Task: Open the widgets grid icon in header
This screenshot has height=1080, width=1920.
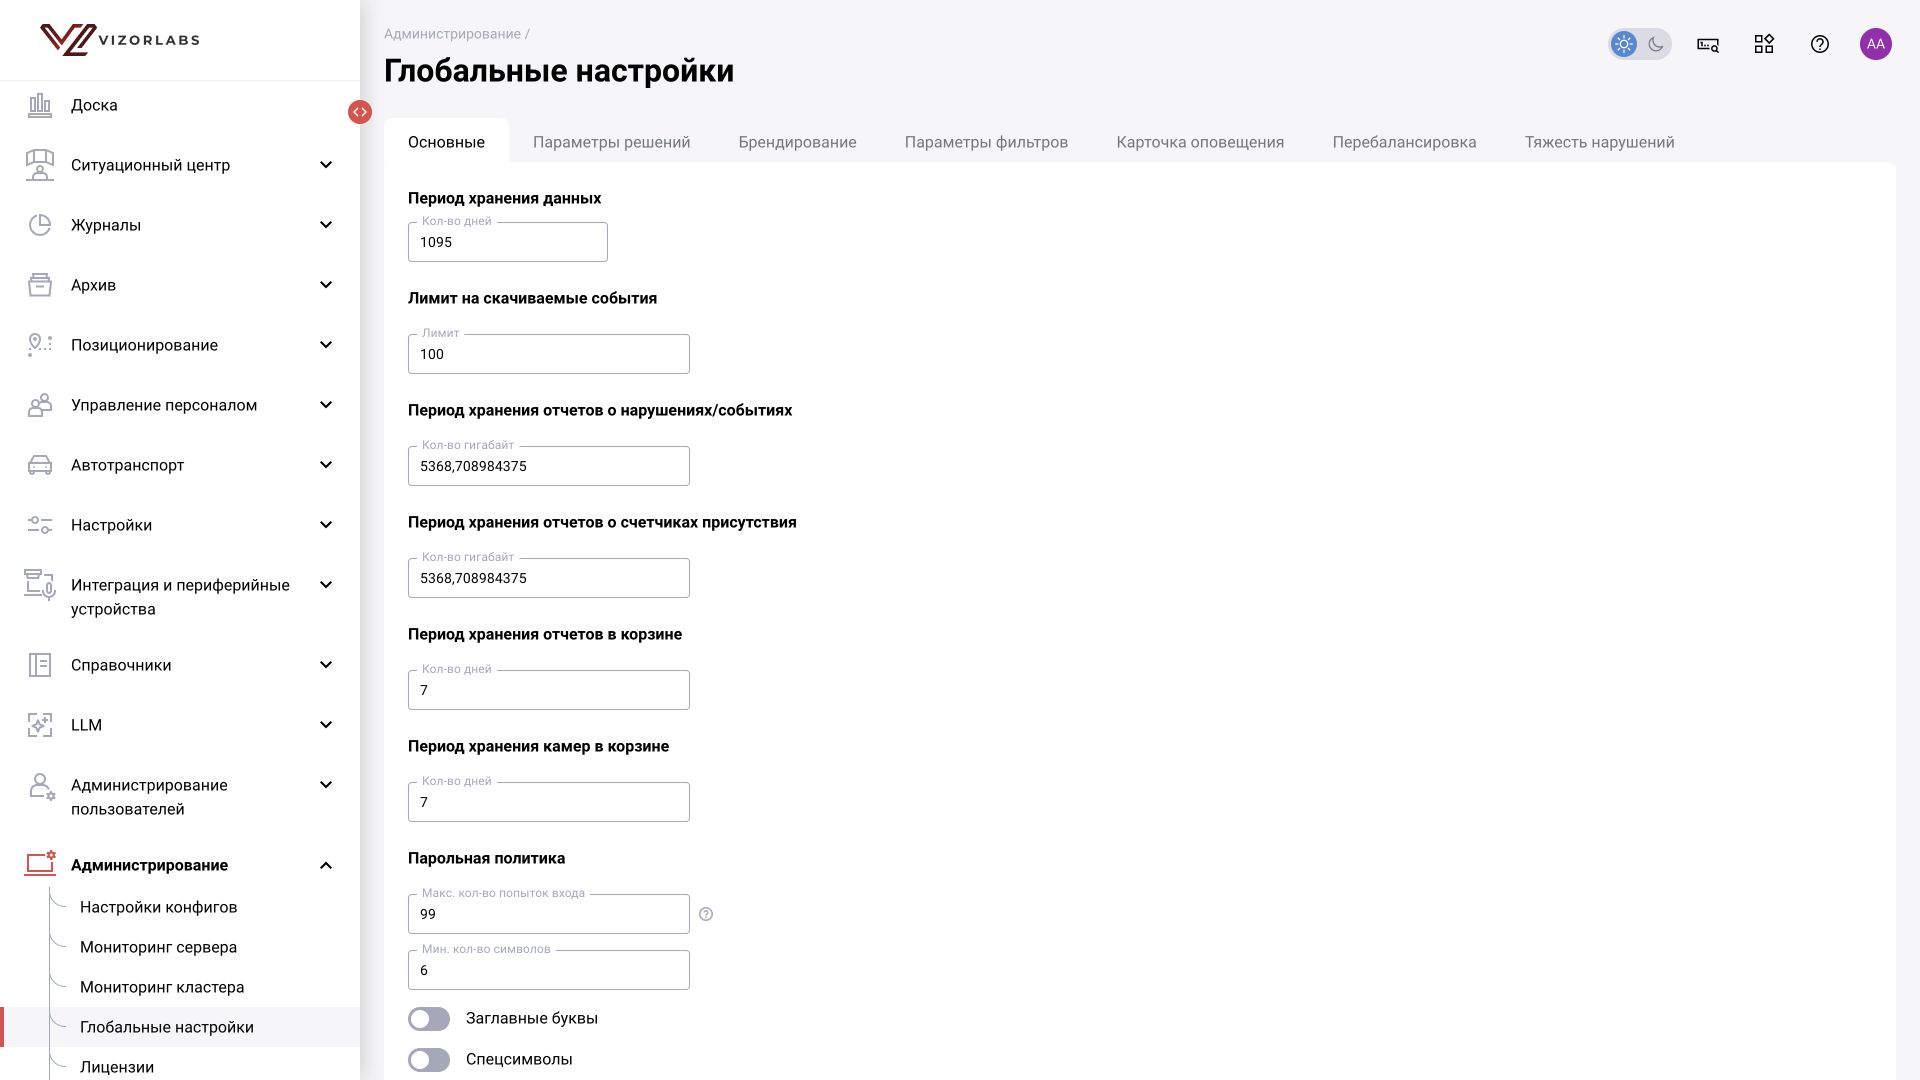Action: click(x=1764, y=44)
